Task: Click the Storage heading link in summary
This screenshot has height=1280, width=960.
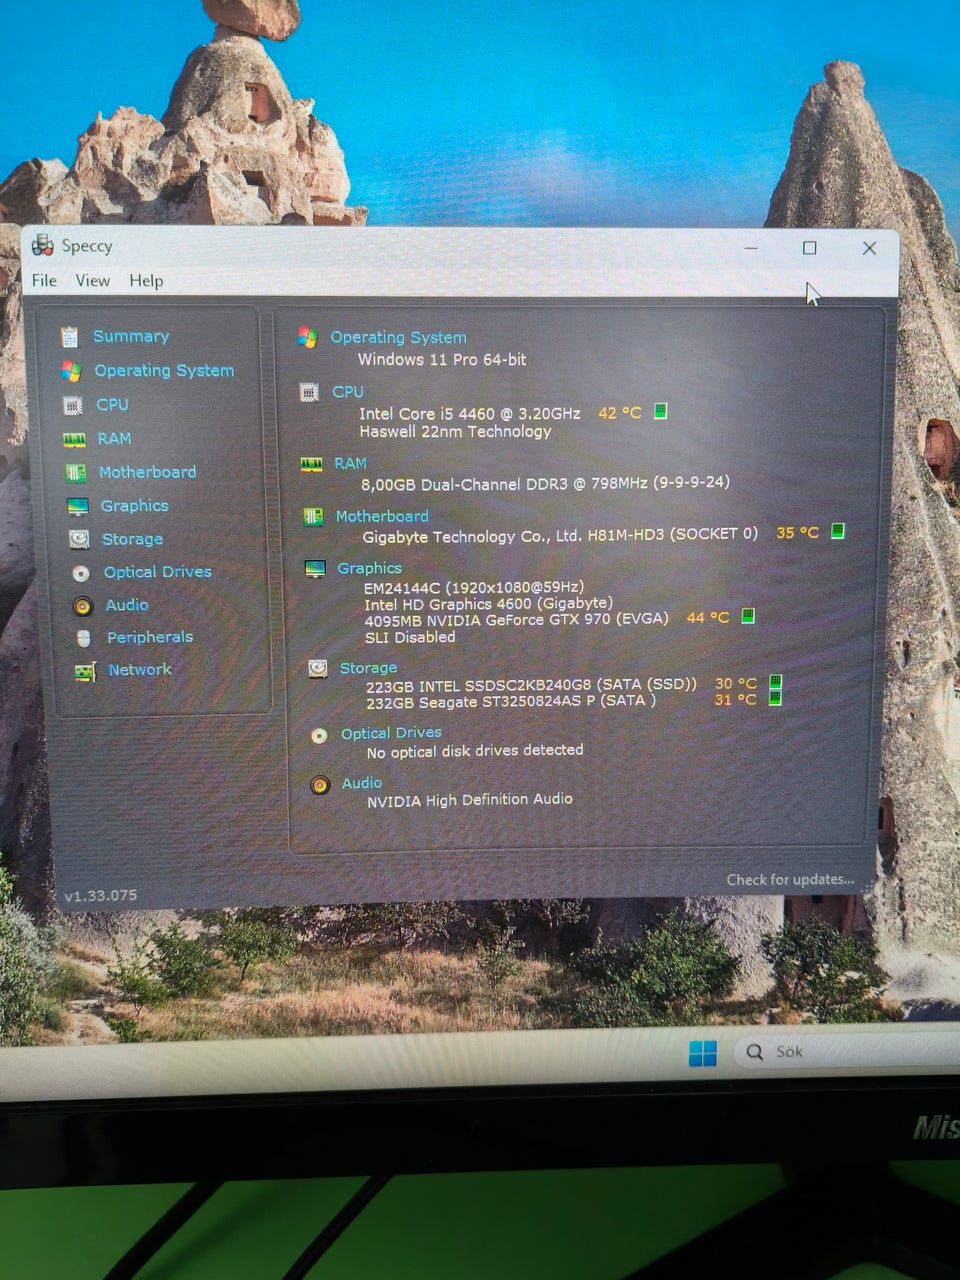Action: click(368, 667)
